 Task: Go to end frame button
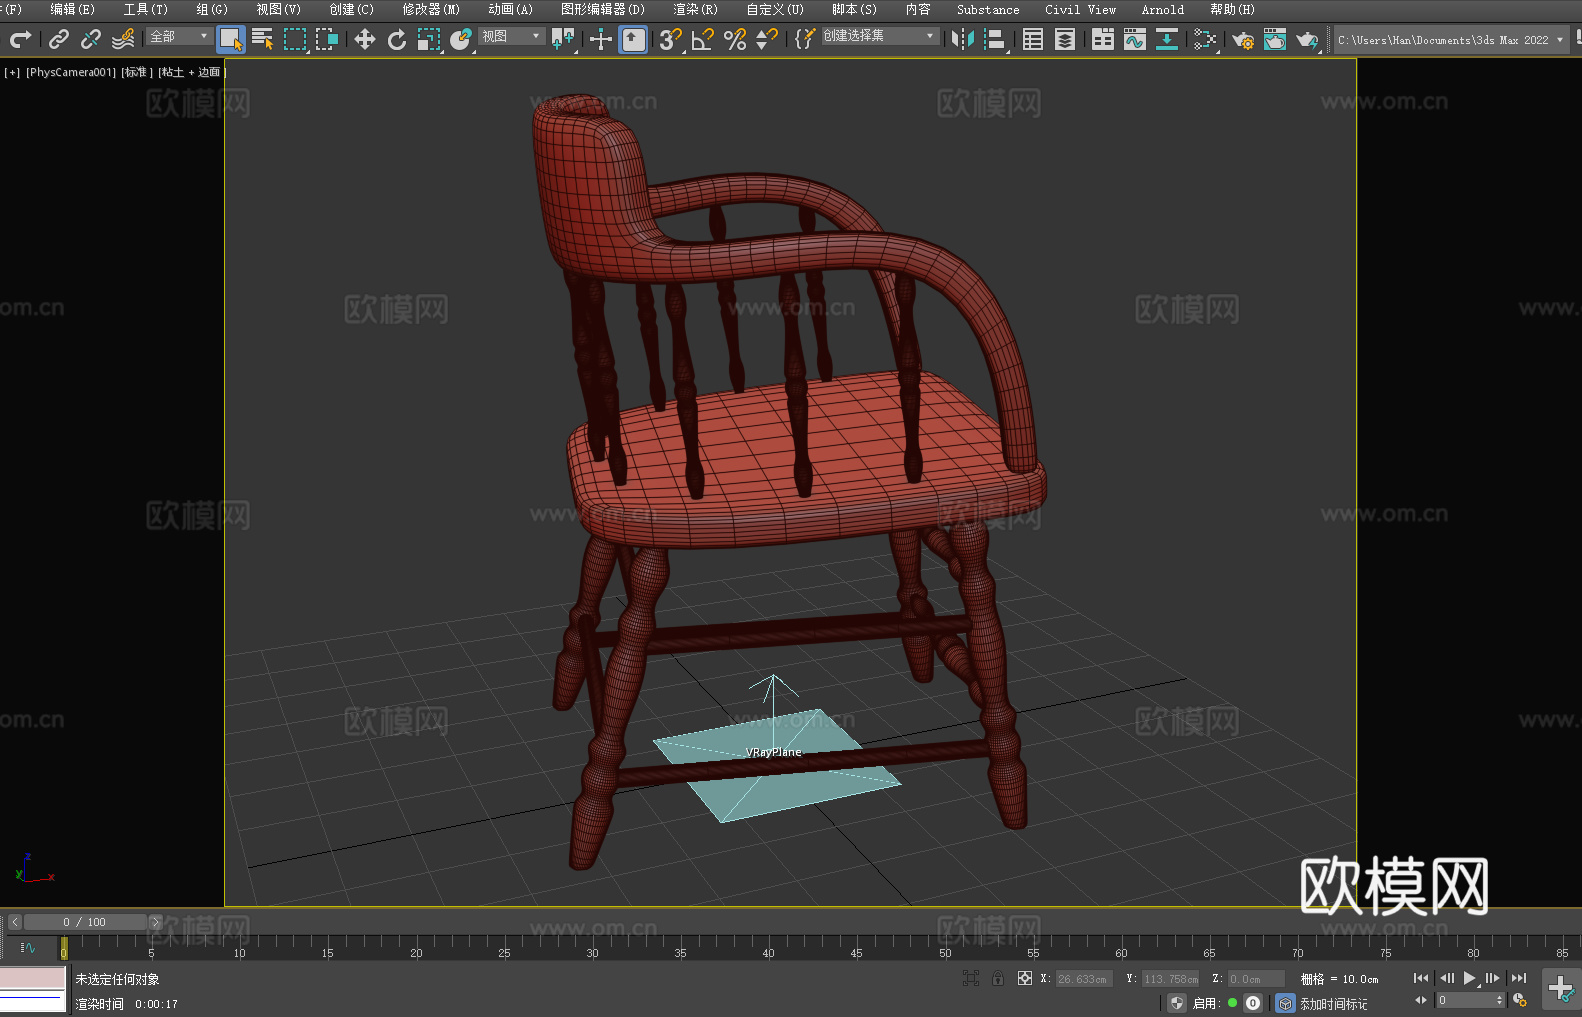point(1519,978)
